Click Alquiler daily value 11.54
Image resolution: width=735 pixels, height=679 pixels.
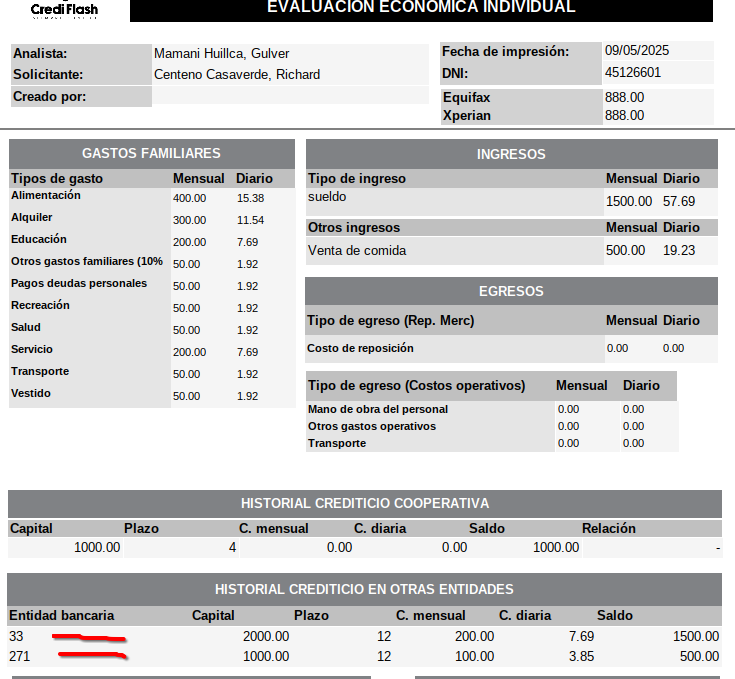pyautogui.click(x=250, y=220)
